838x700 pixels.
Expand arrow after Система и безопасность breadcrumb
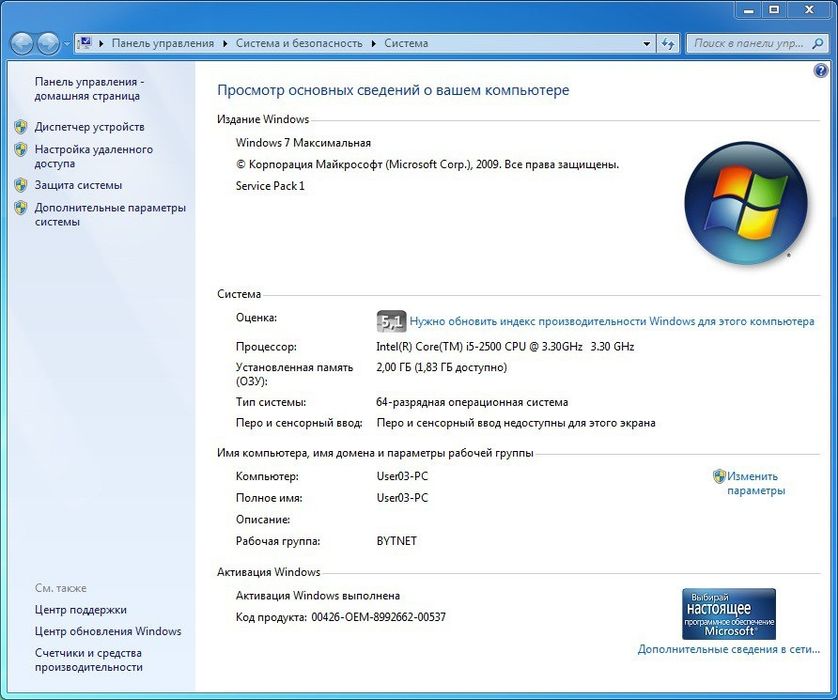point(374,43)
